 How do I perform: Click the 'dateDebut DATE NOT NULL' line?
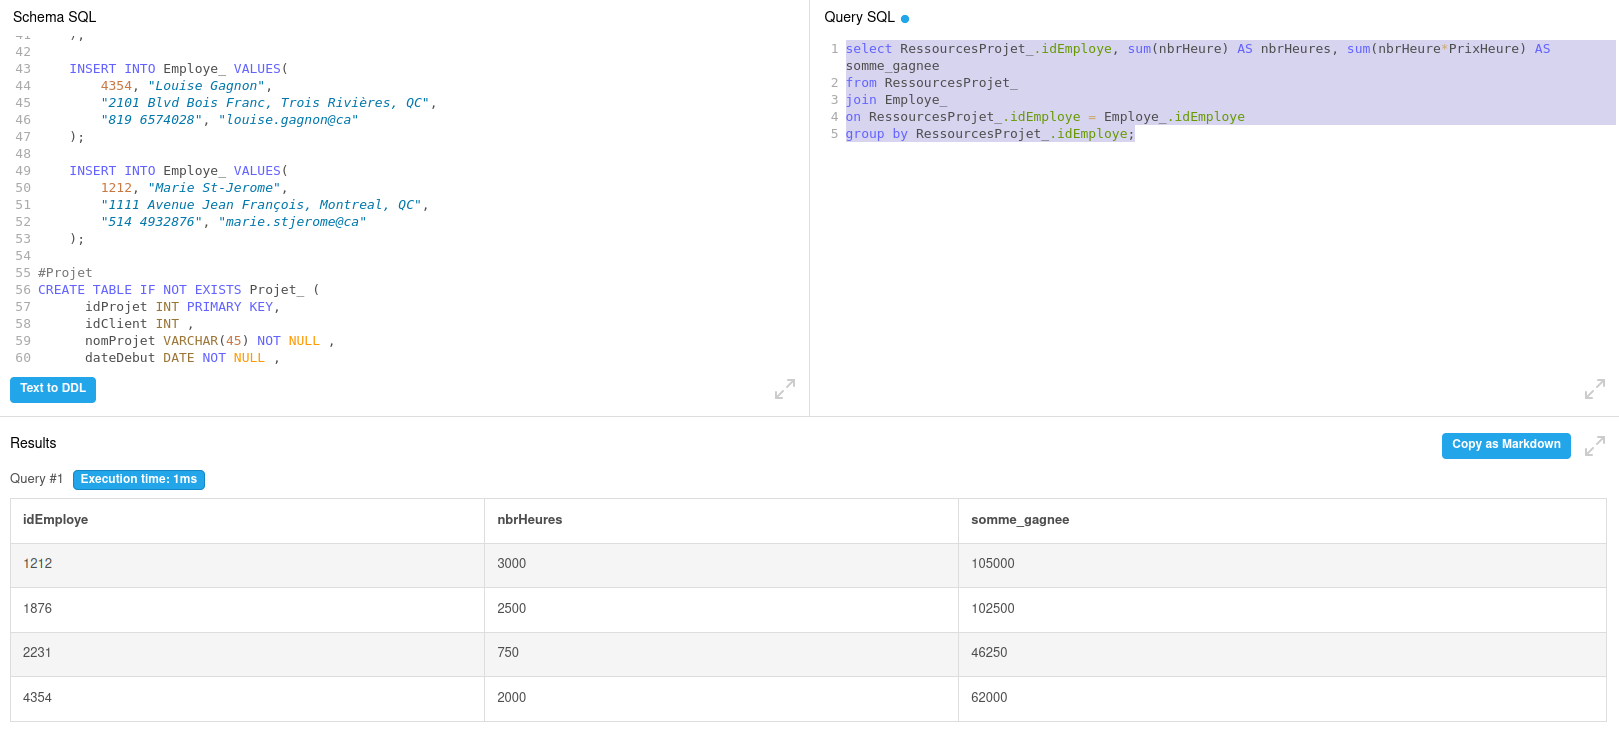click(182, 358)
